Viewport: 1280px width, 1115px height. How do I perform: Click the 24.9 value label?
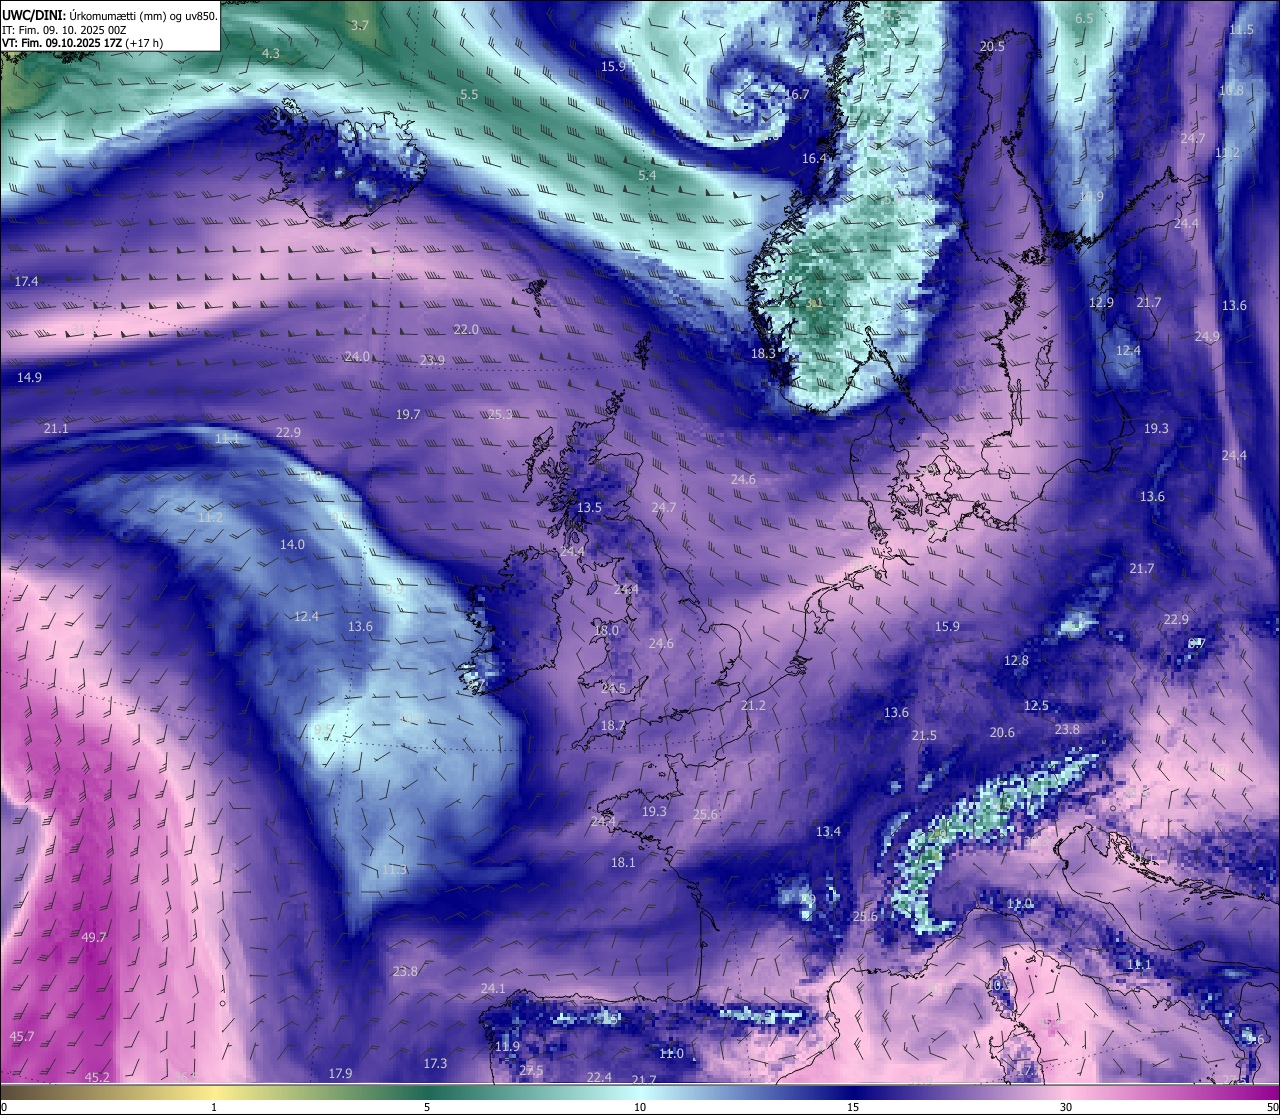pyautogui.click(x=1207, y=337)
